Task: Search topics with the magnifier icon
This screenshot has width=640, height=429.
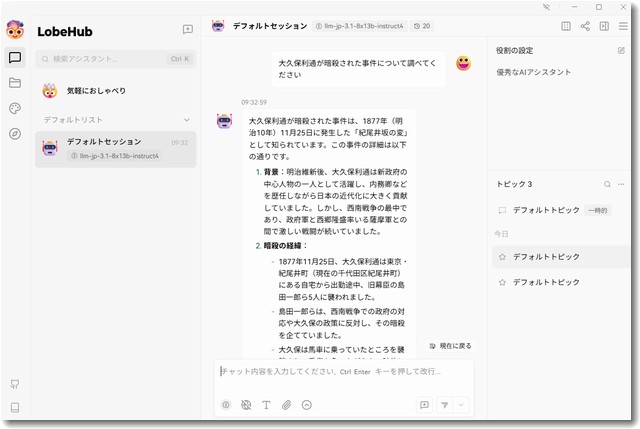Action: tap(606, 184)
